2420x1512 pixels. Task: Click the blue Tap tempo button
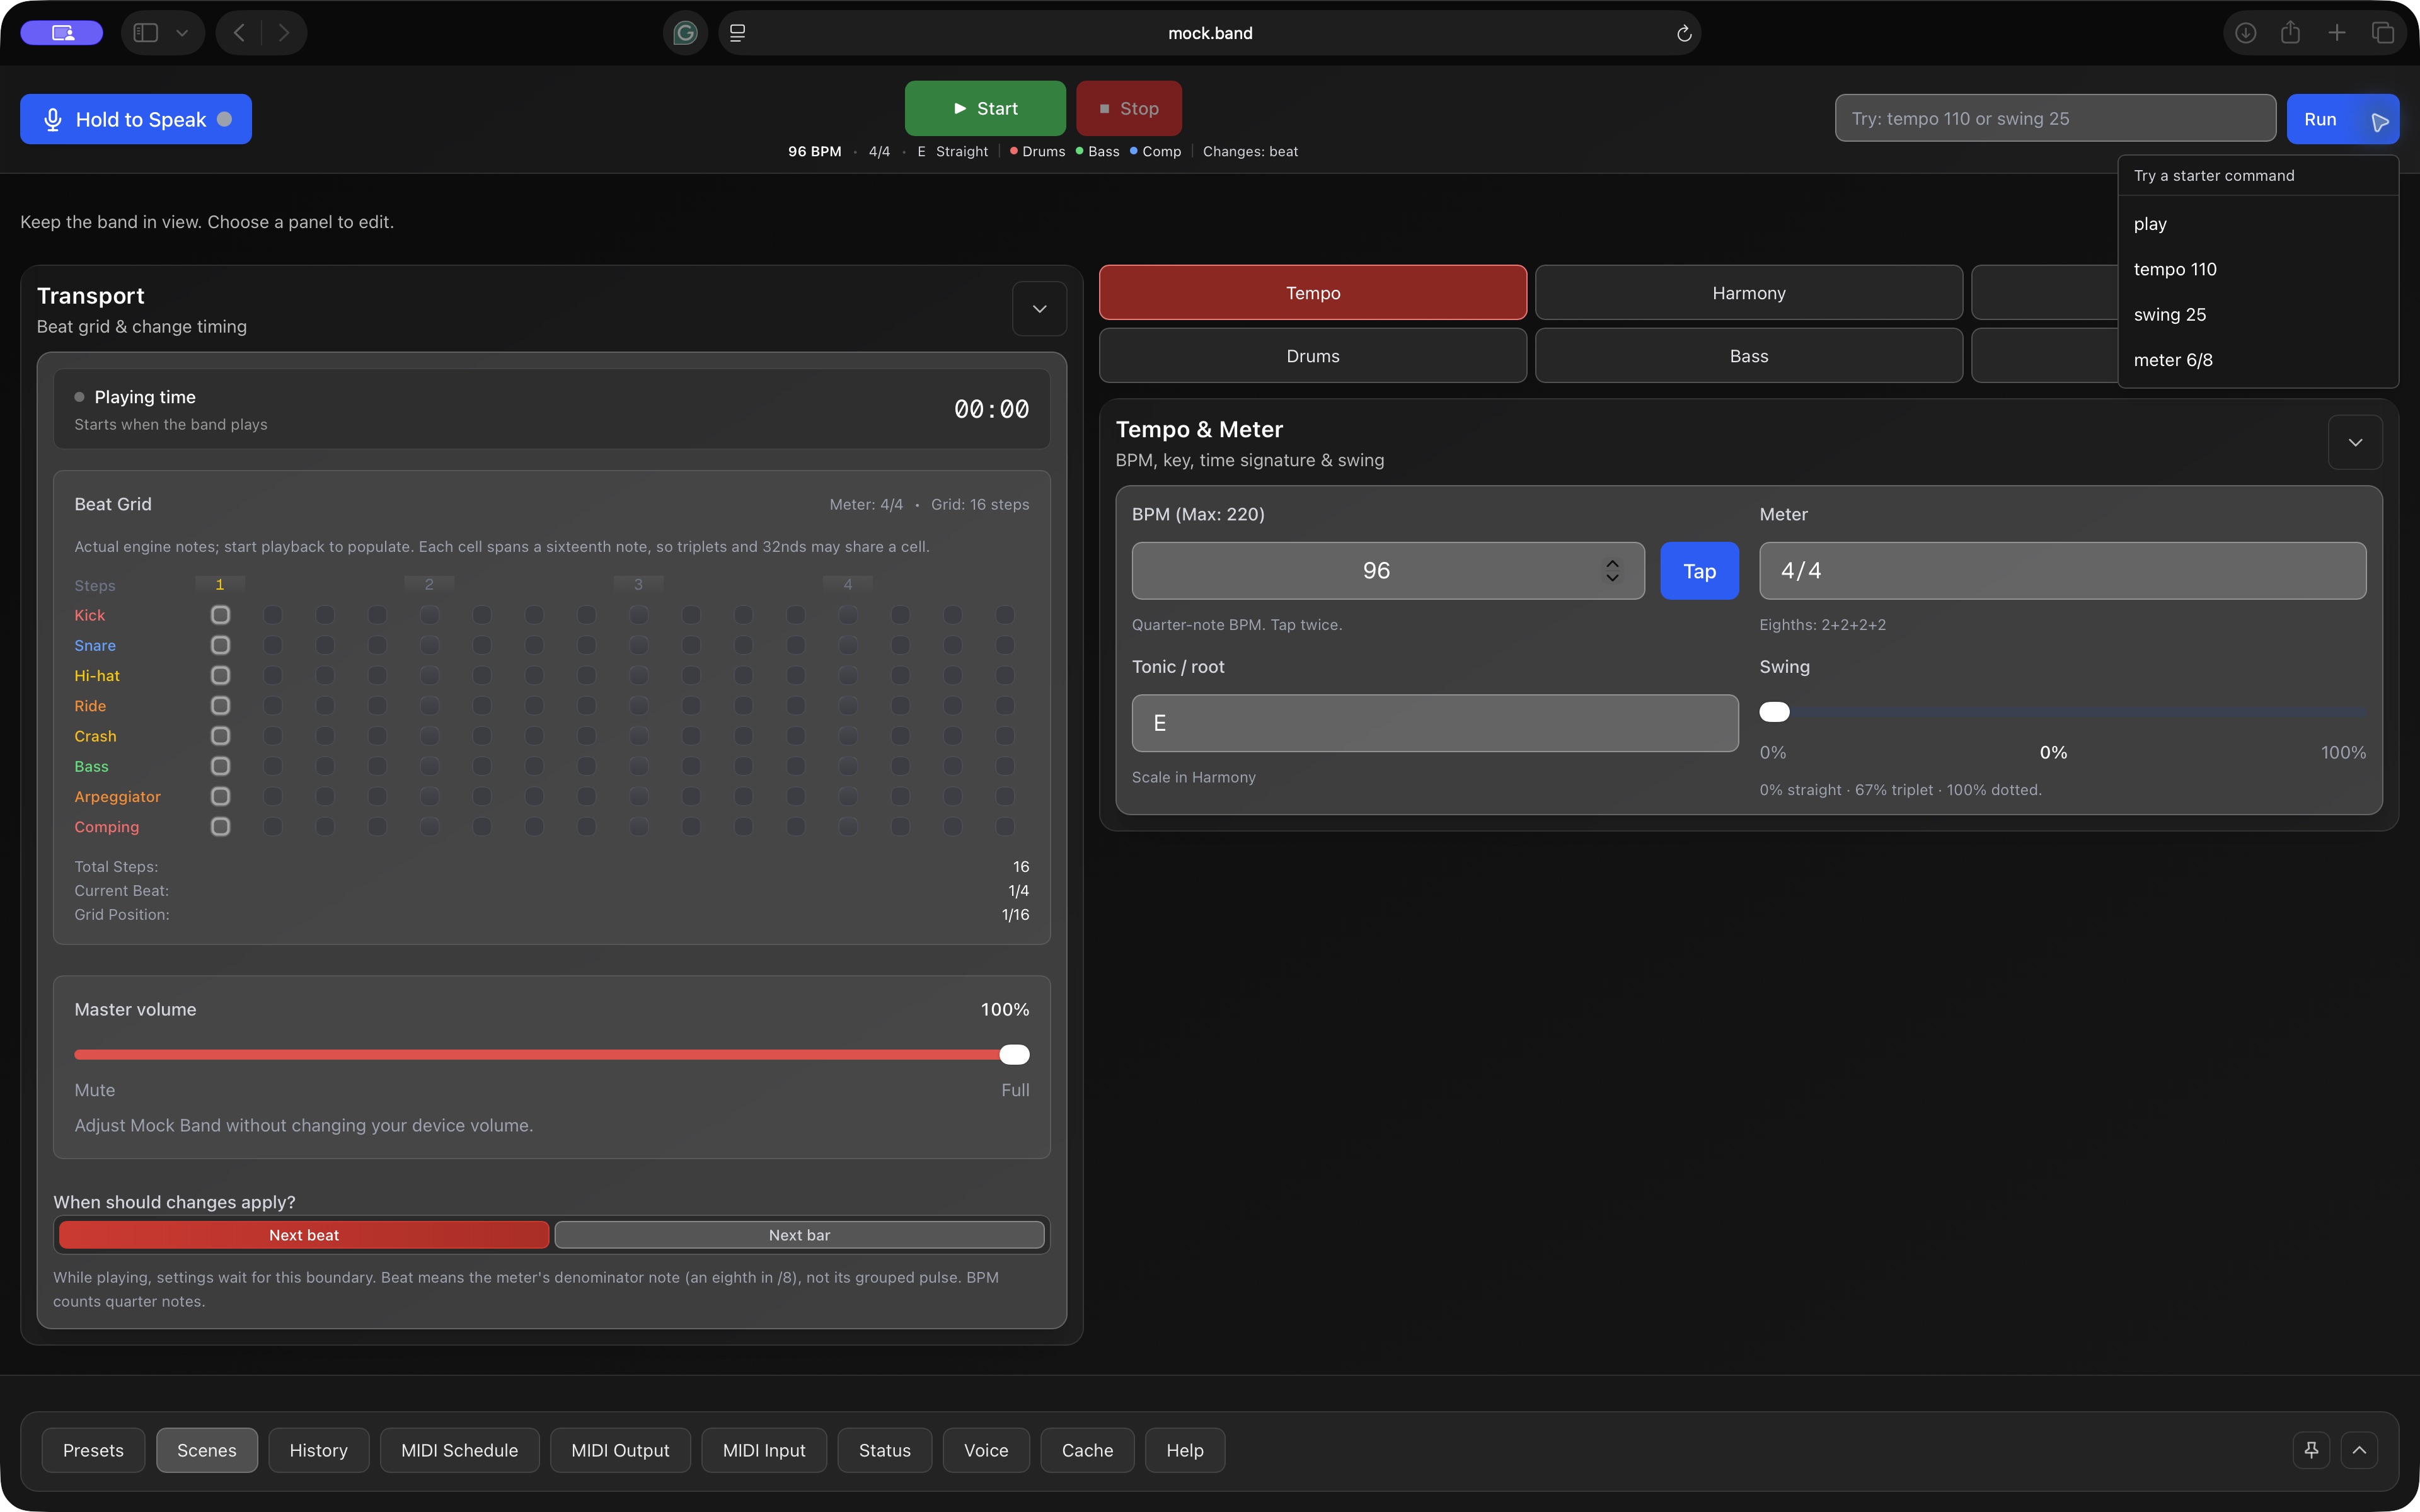(x=1699, y=571)
